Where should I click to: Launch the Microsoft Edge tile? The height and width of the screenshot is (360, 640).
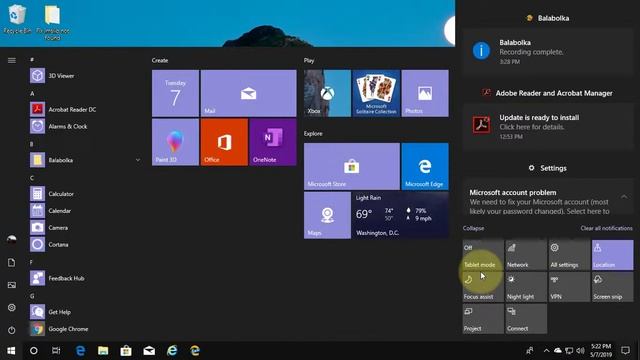coord(425,166)
